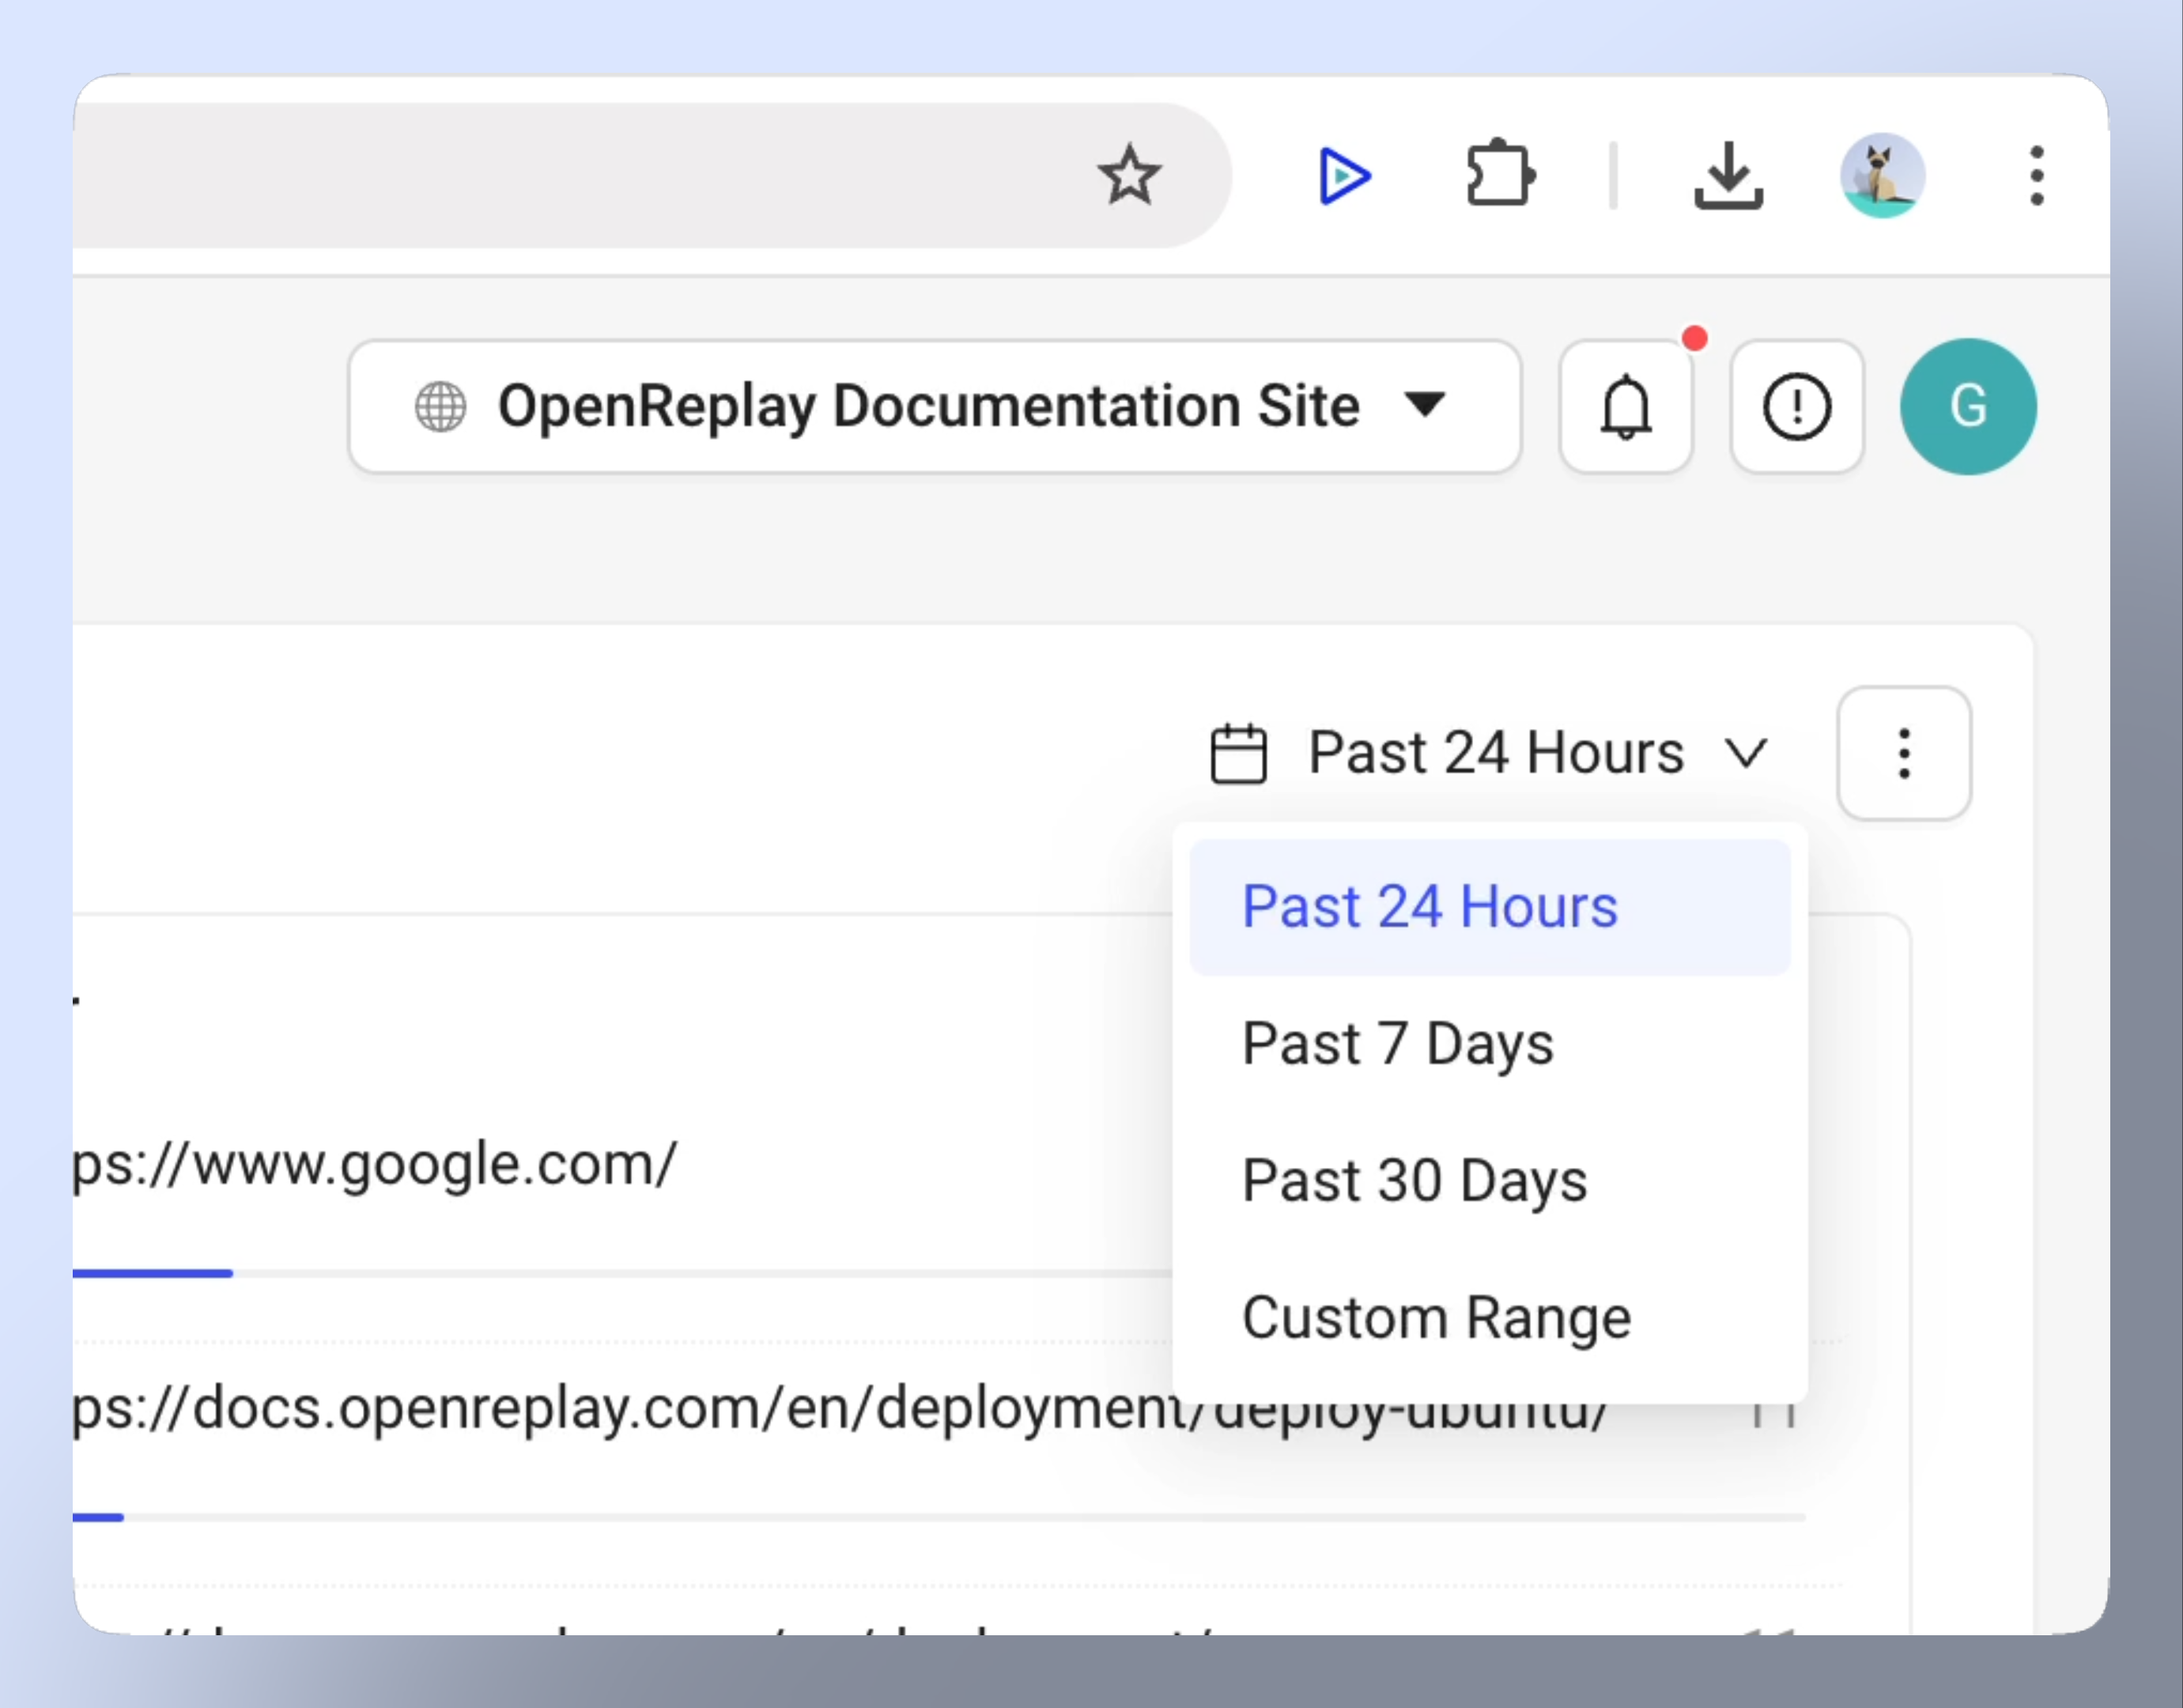Viewport: 2183px width, 1708px height.
Task: Show browser downloads
Action: coord(1728,176)
